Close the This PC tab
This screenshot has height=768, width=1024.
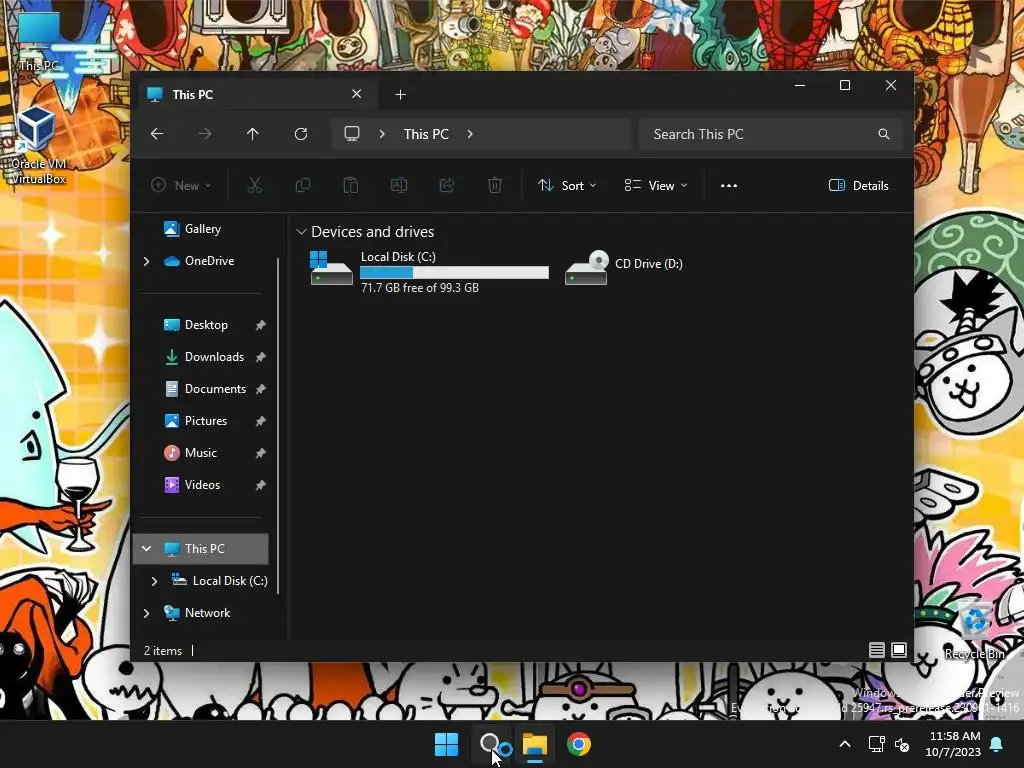click(x=357, y=94)
